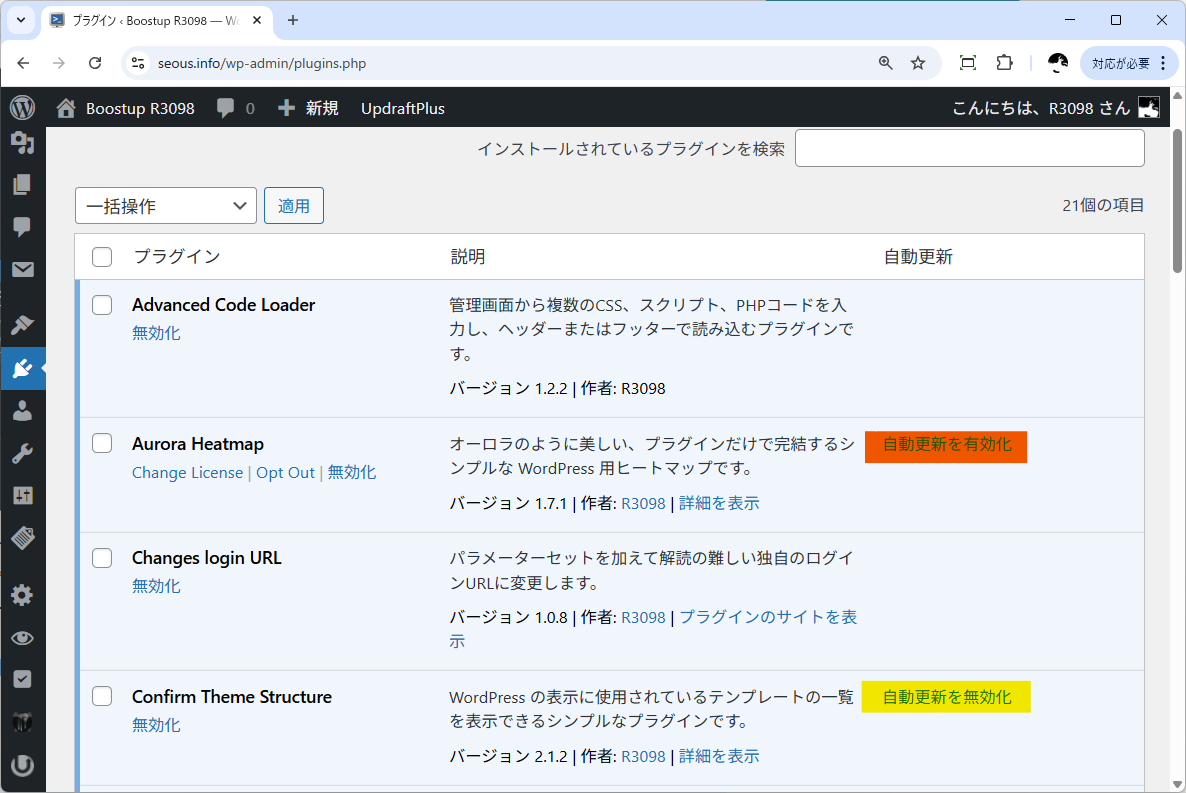Image resolution: width=1186 pixels, height=793 pixels.
Task: Deactivate the Changes login URL plugin
Action: 156,586
